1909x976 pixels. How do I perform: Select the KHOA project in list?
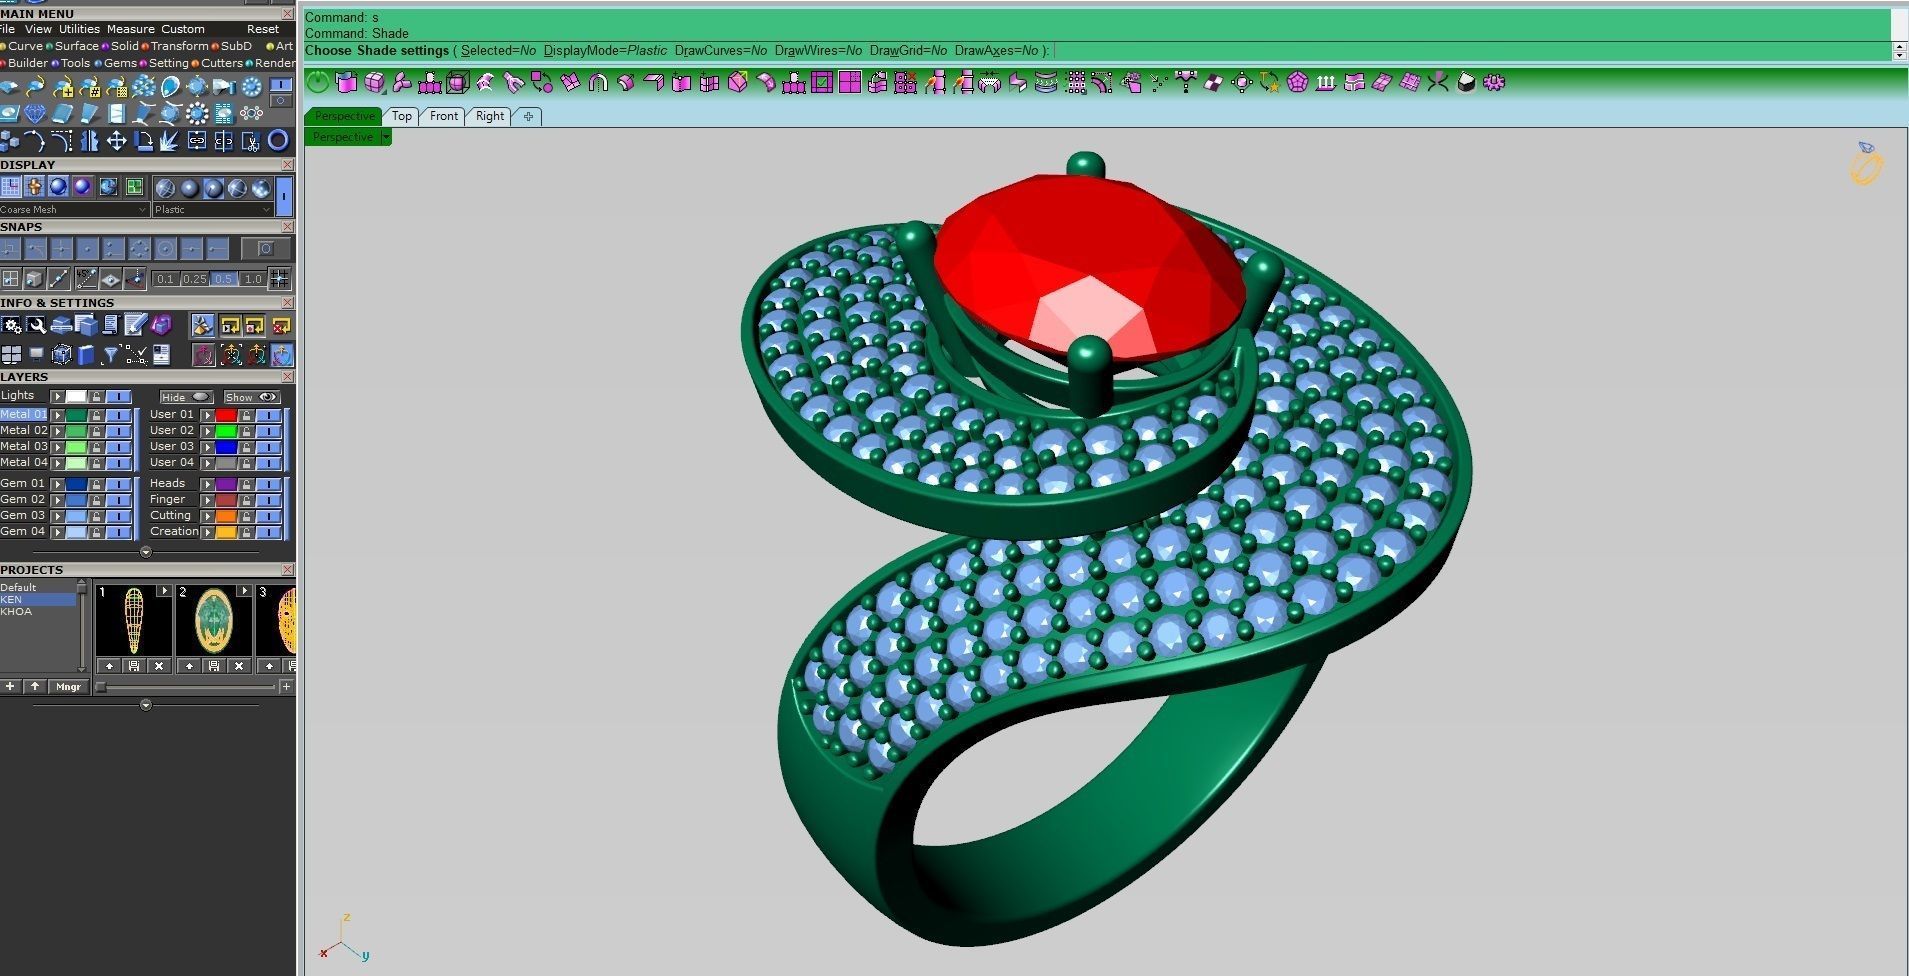16,612
